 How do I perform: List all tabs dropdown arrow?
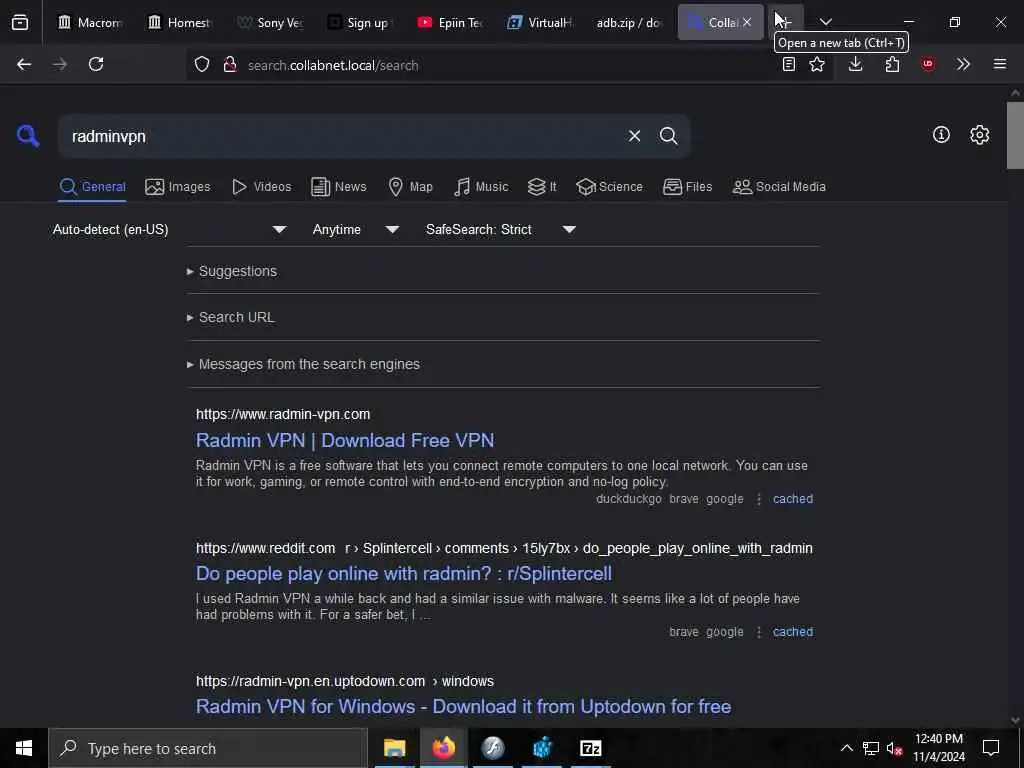click(x=825, y=22)
